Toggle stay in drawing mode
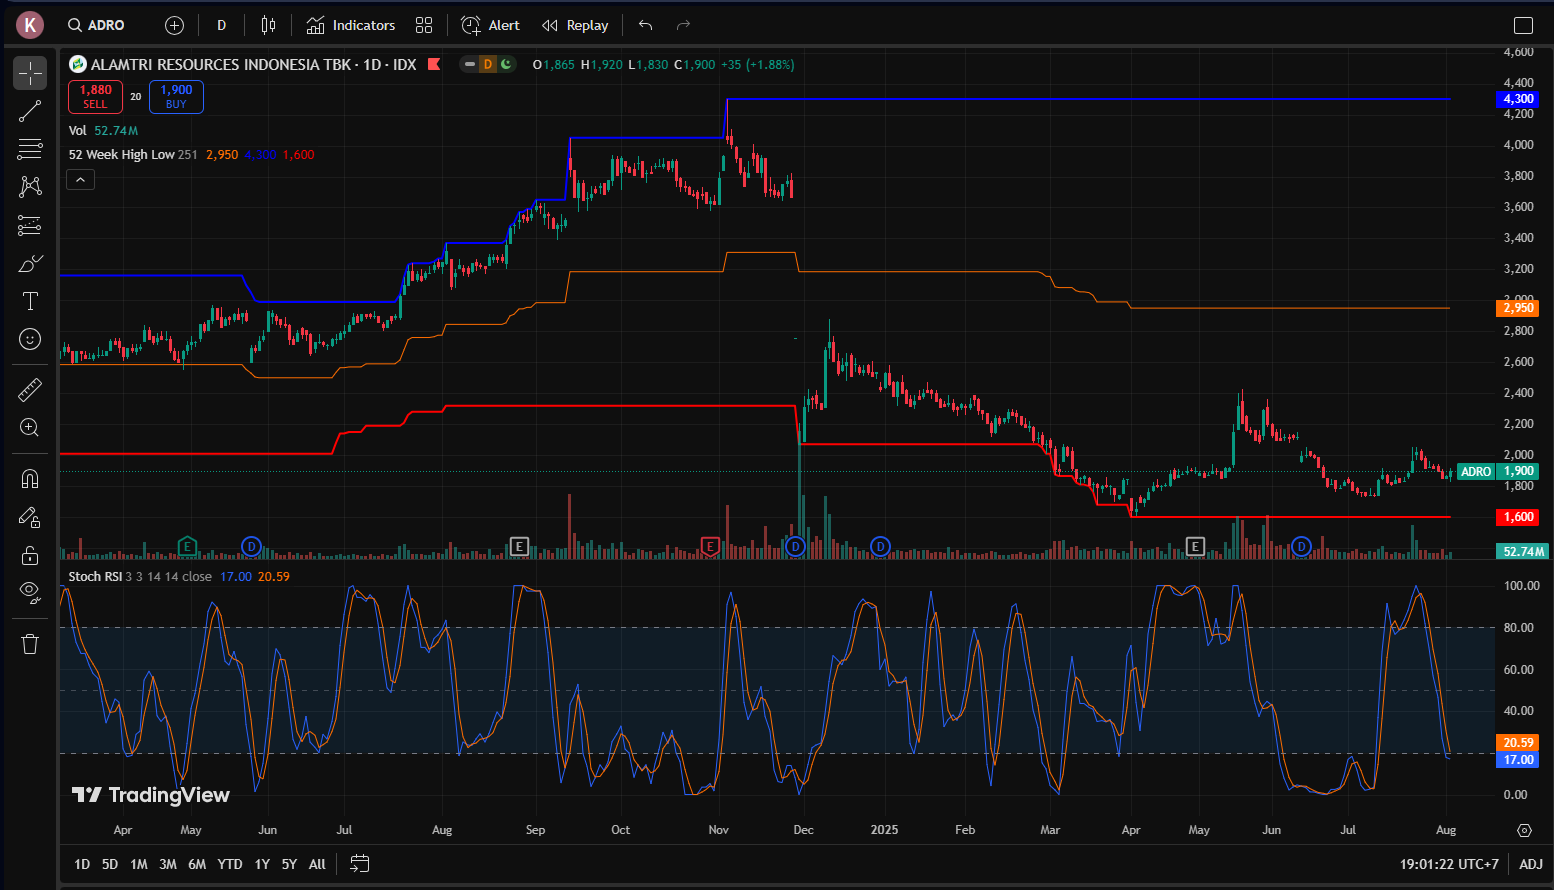 [30, 517]
